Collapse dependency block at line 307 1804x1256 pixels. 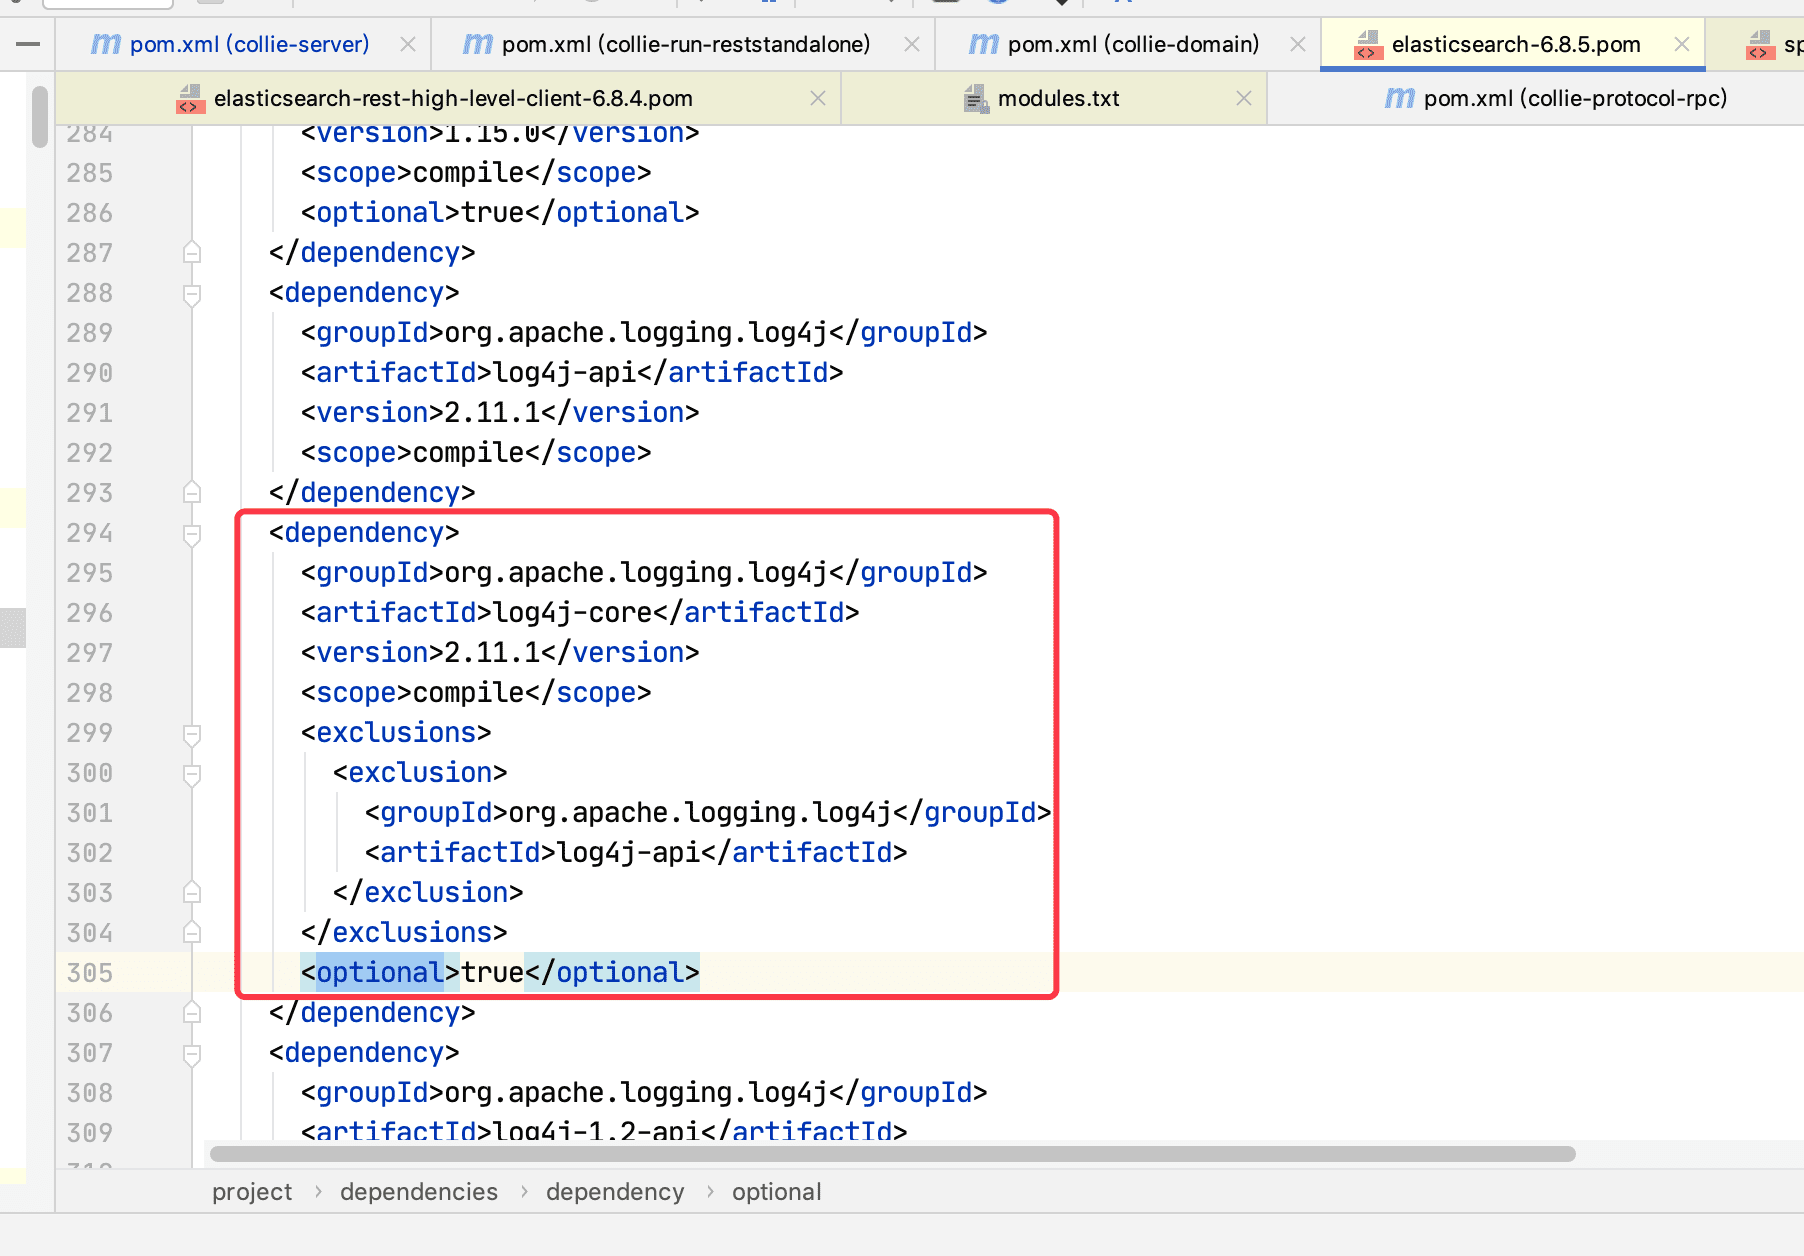(192, 1054)
